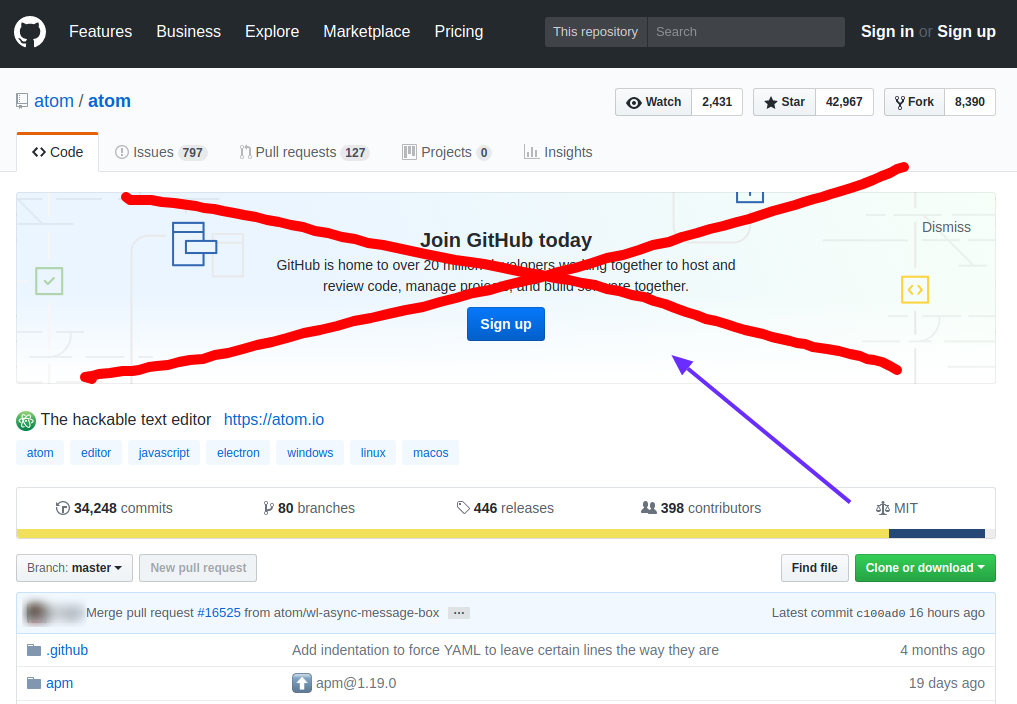Screen dimensions: 1017x704
Task: Click the yellow language bar segment
Action: click(x=453, y=534)
